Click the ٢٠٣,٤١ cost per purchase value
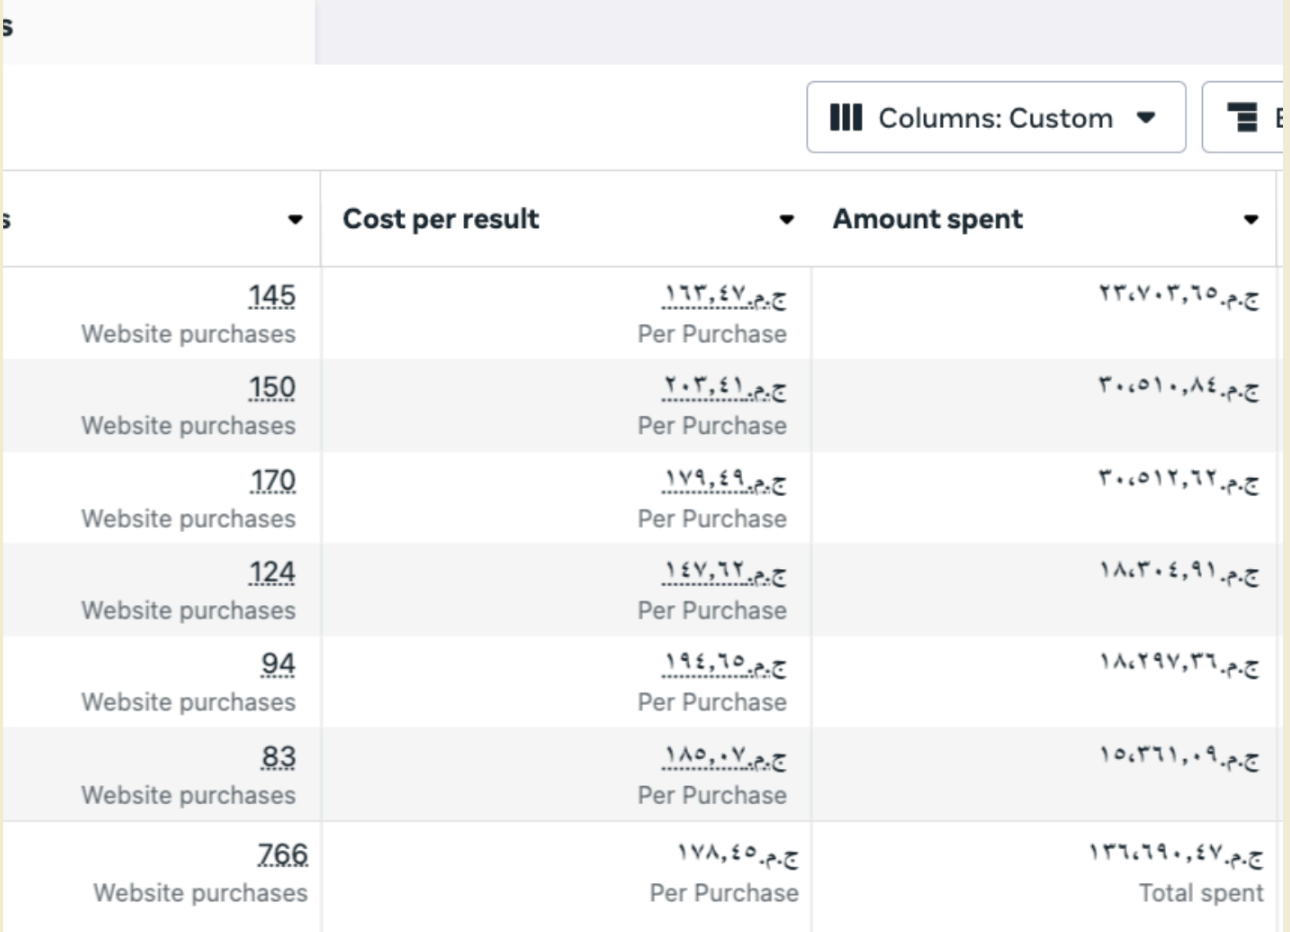 click(x=725, y=388)
